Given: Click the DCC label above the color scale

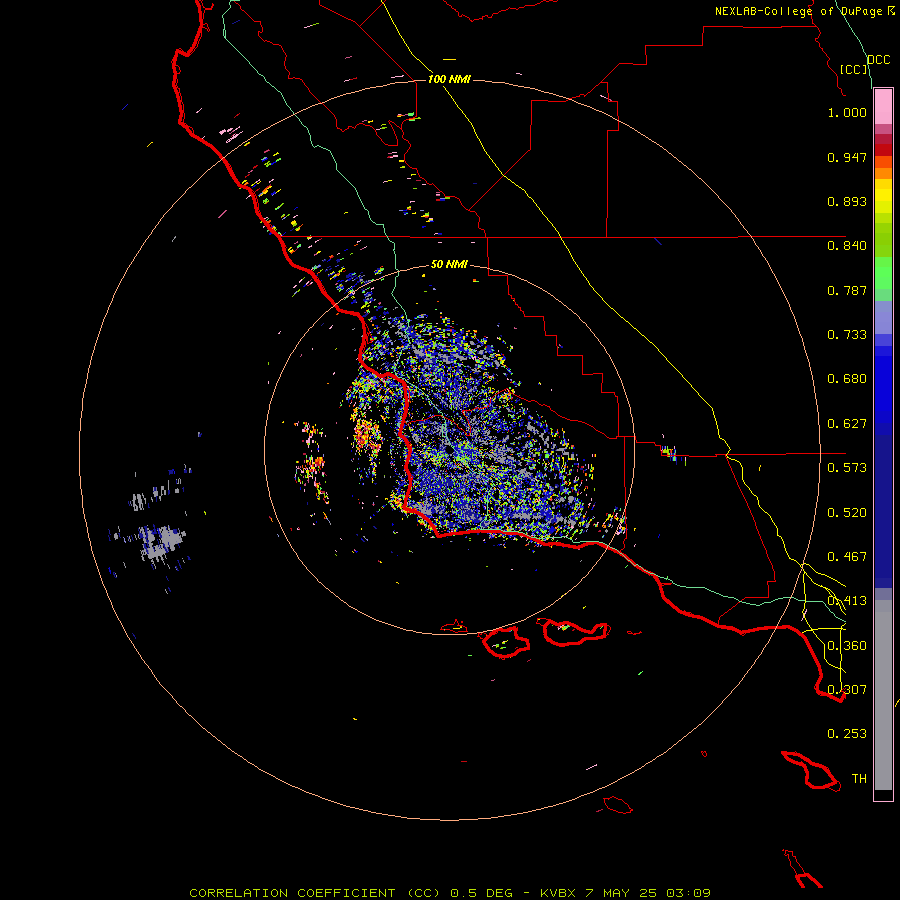Looking at the screenshot, I should click(x=879, y=60).
